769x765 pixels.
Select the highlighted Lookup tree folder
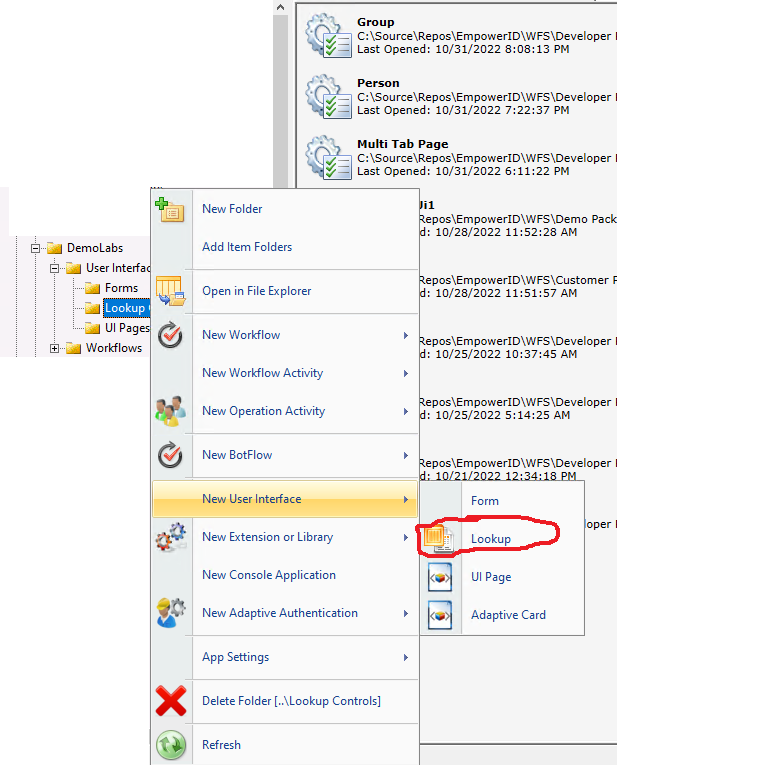click(126, 308)
